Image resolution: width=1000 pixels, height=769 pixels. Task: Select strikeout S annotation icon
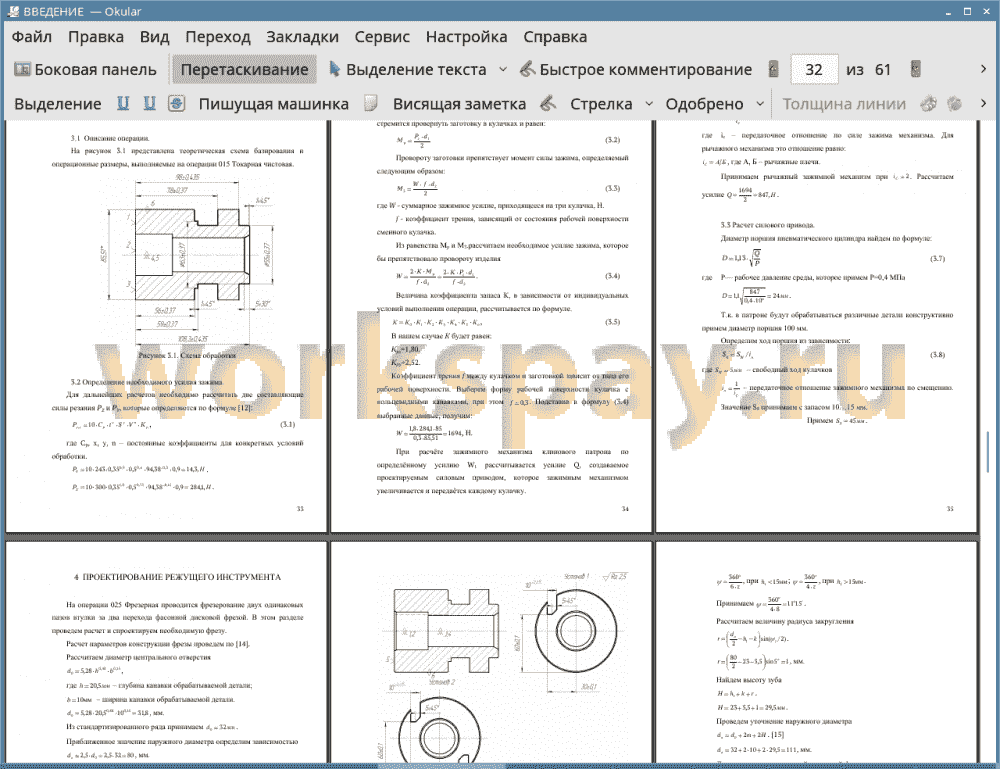coord(177,103)
